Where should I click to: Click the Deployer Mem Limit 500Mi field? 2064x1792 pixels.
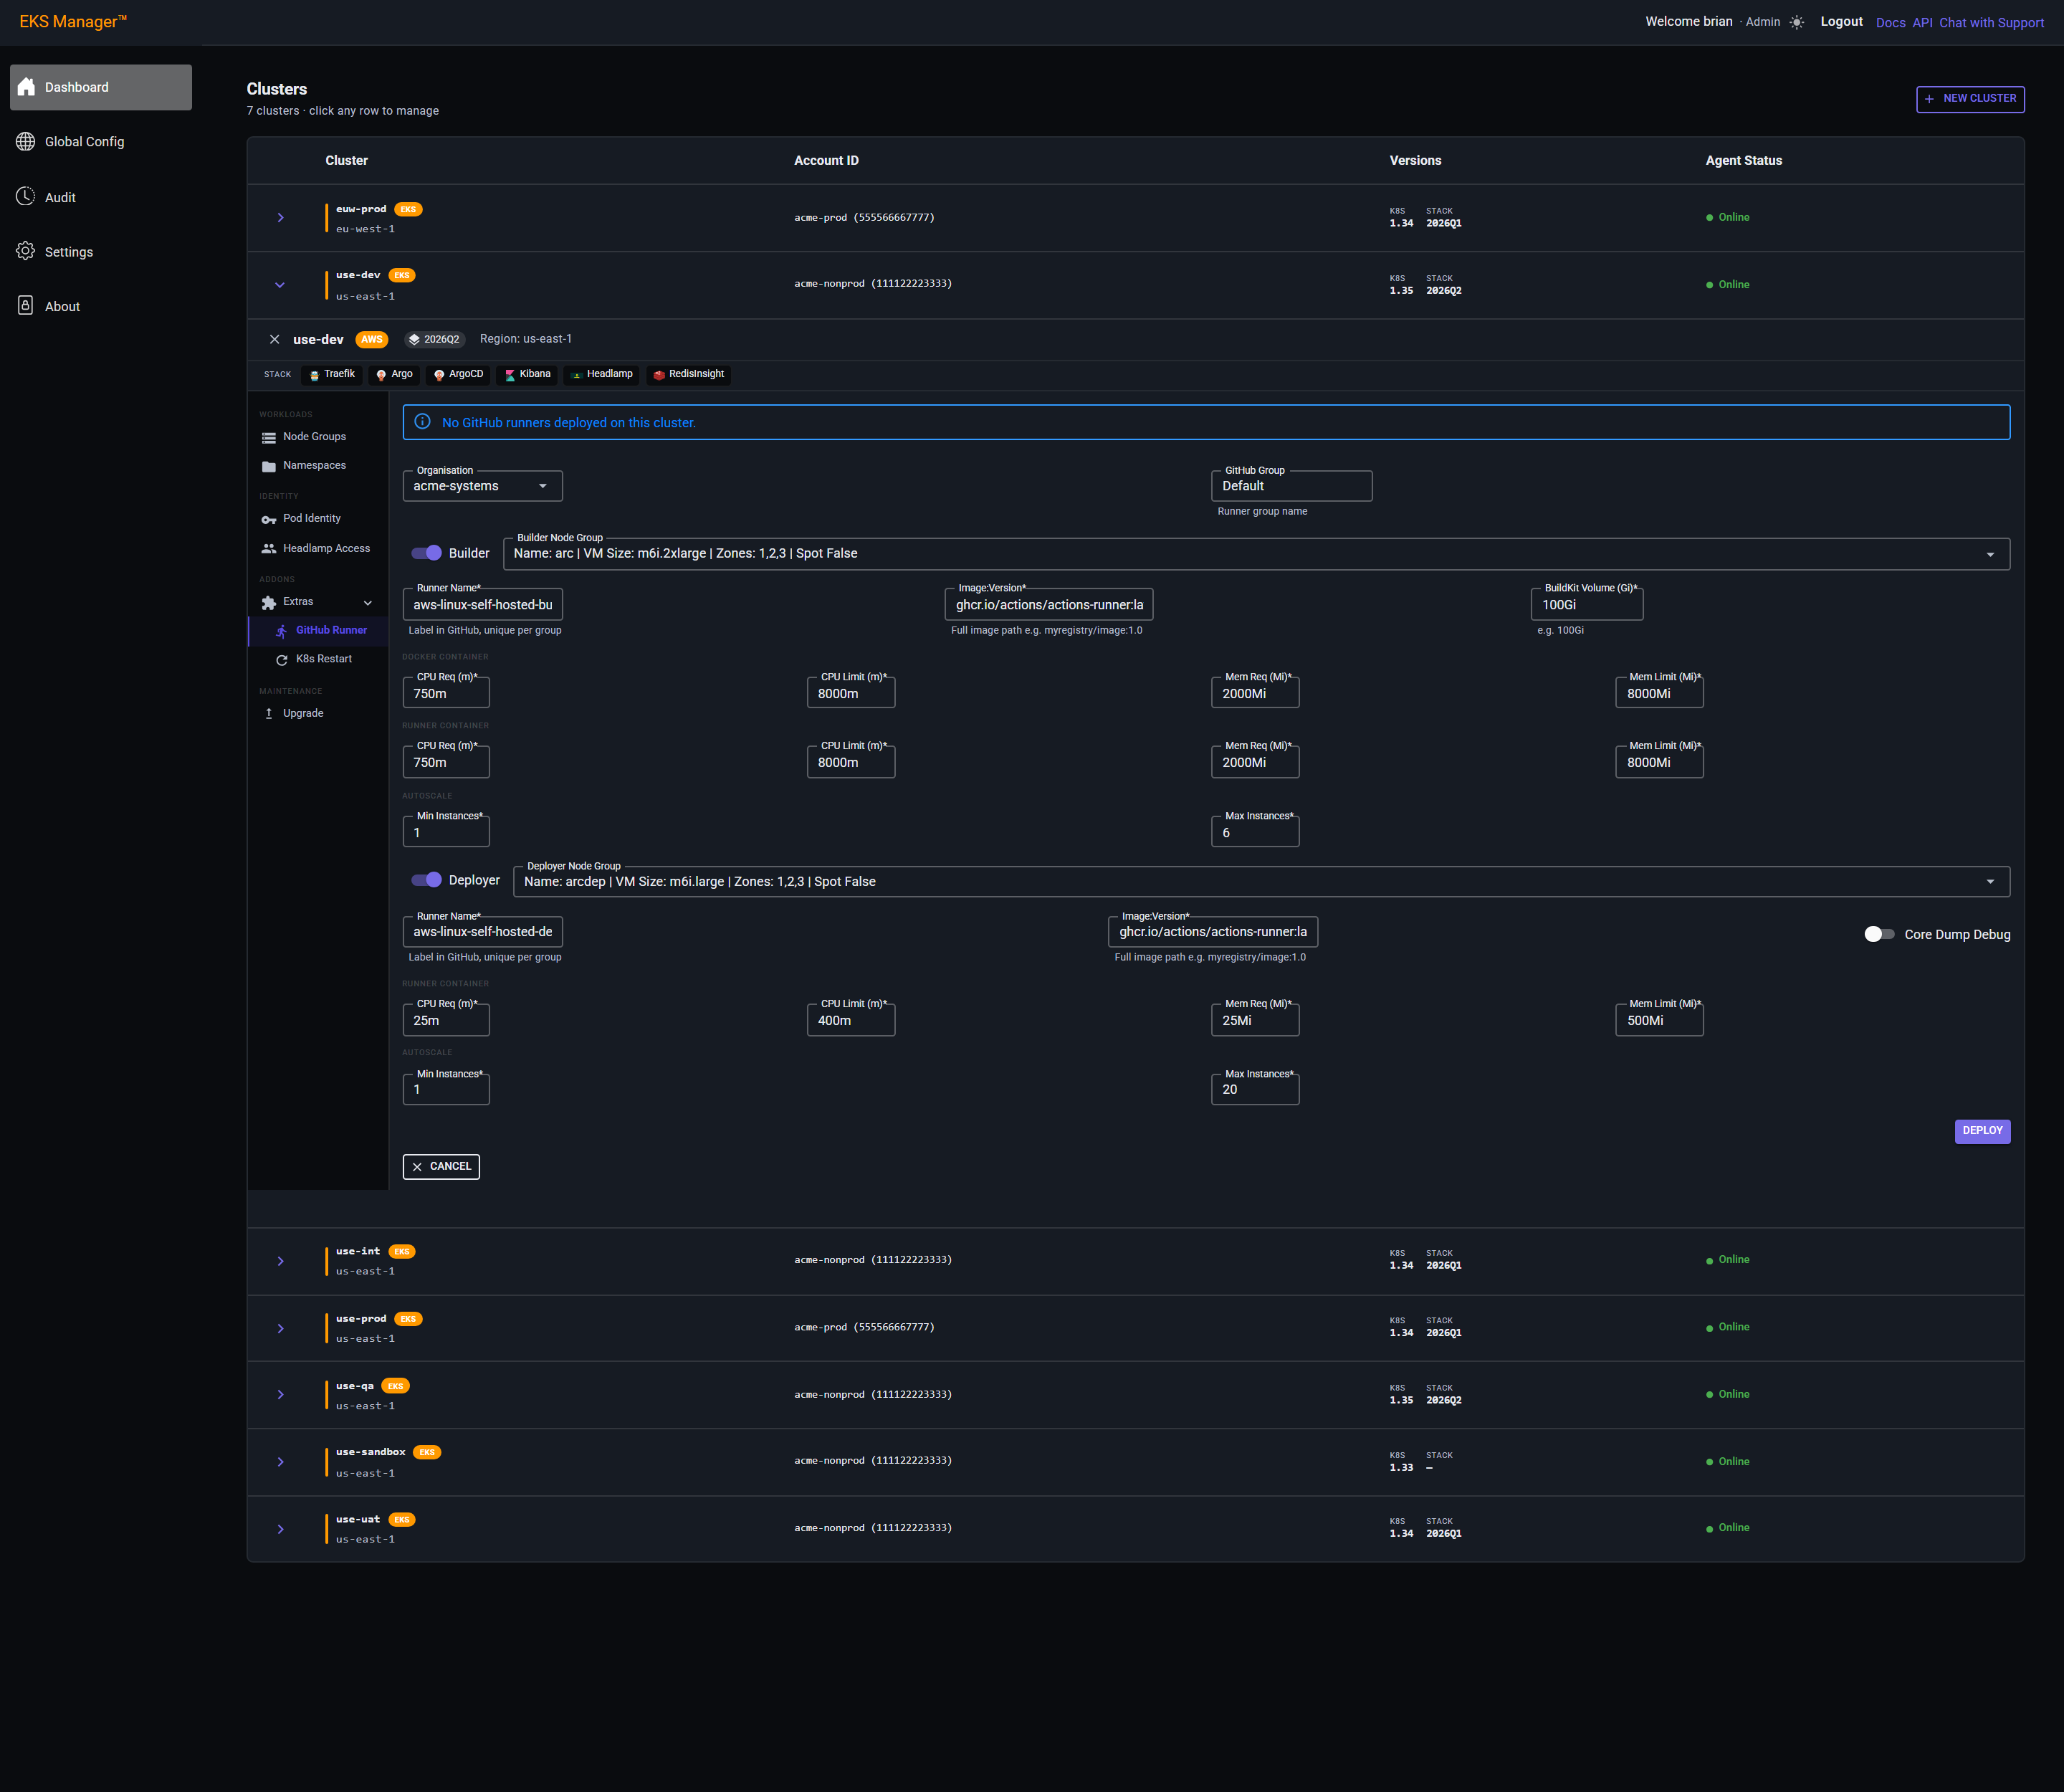coord(1659,1020)
